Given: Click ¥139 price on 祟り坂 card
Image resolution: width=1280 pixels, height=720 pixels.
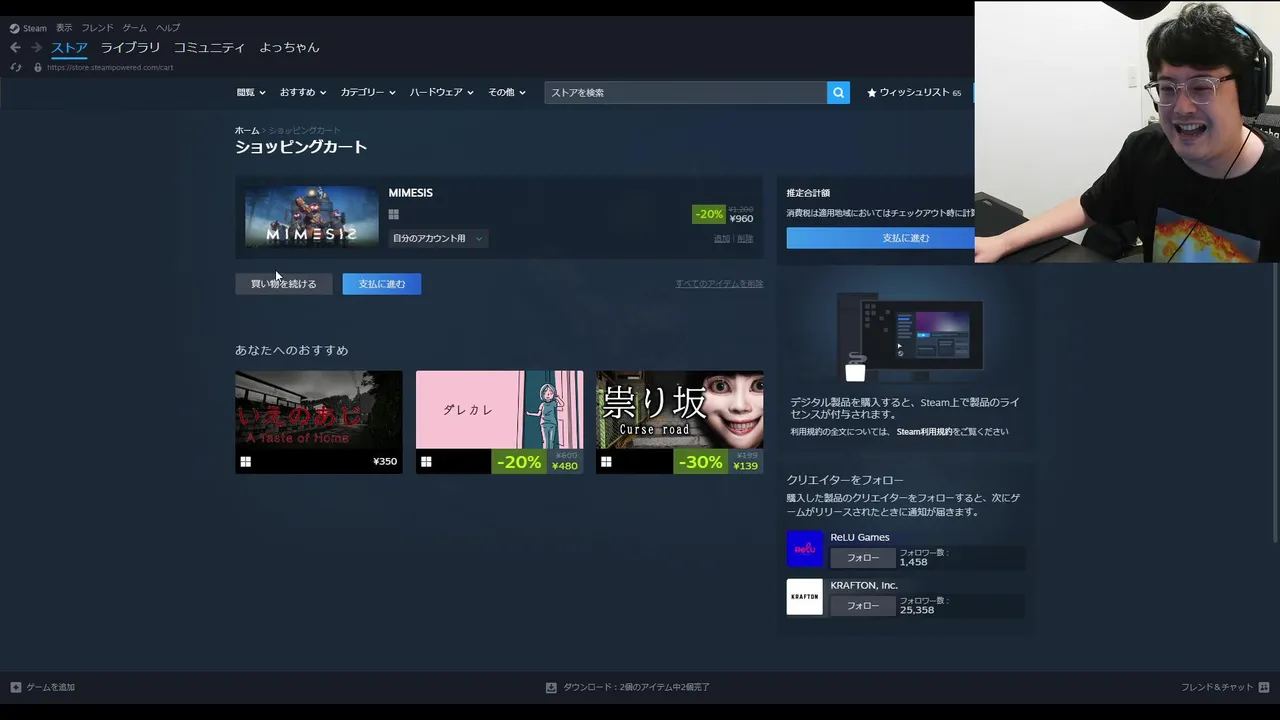Looking at the screenshot, I should pyautogui.click(x=746, y=466).
